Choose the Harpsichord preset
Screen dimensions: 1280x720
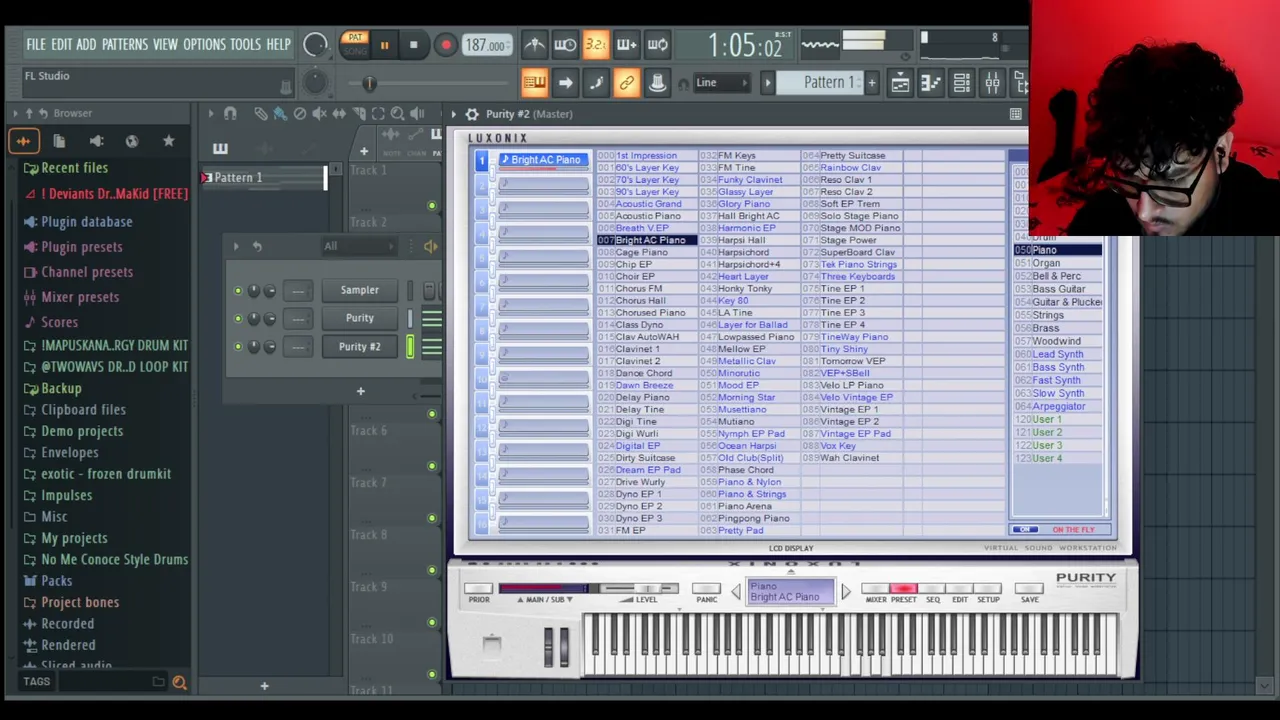pos(743,252)
